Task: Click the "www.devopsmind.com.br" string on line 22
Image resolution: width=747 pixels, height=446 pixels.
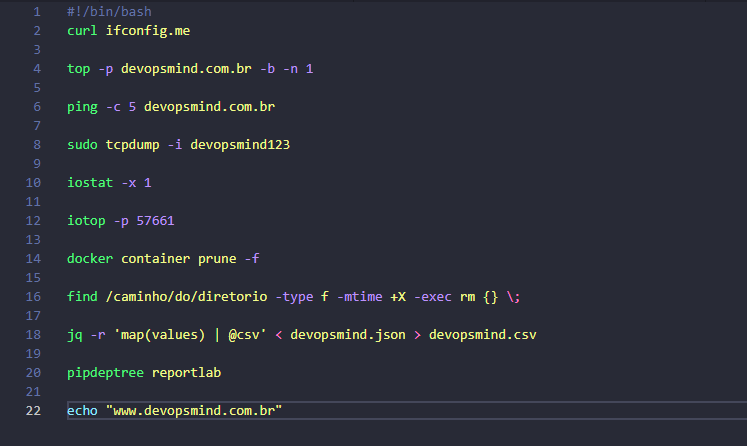Action: point(194,411)
